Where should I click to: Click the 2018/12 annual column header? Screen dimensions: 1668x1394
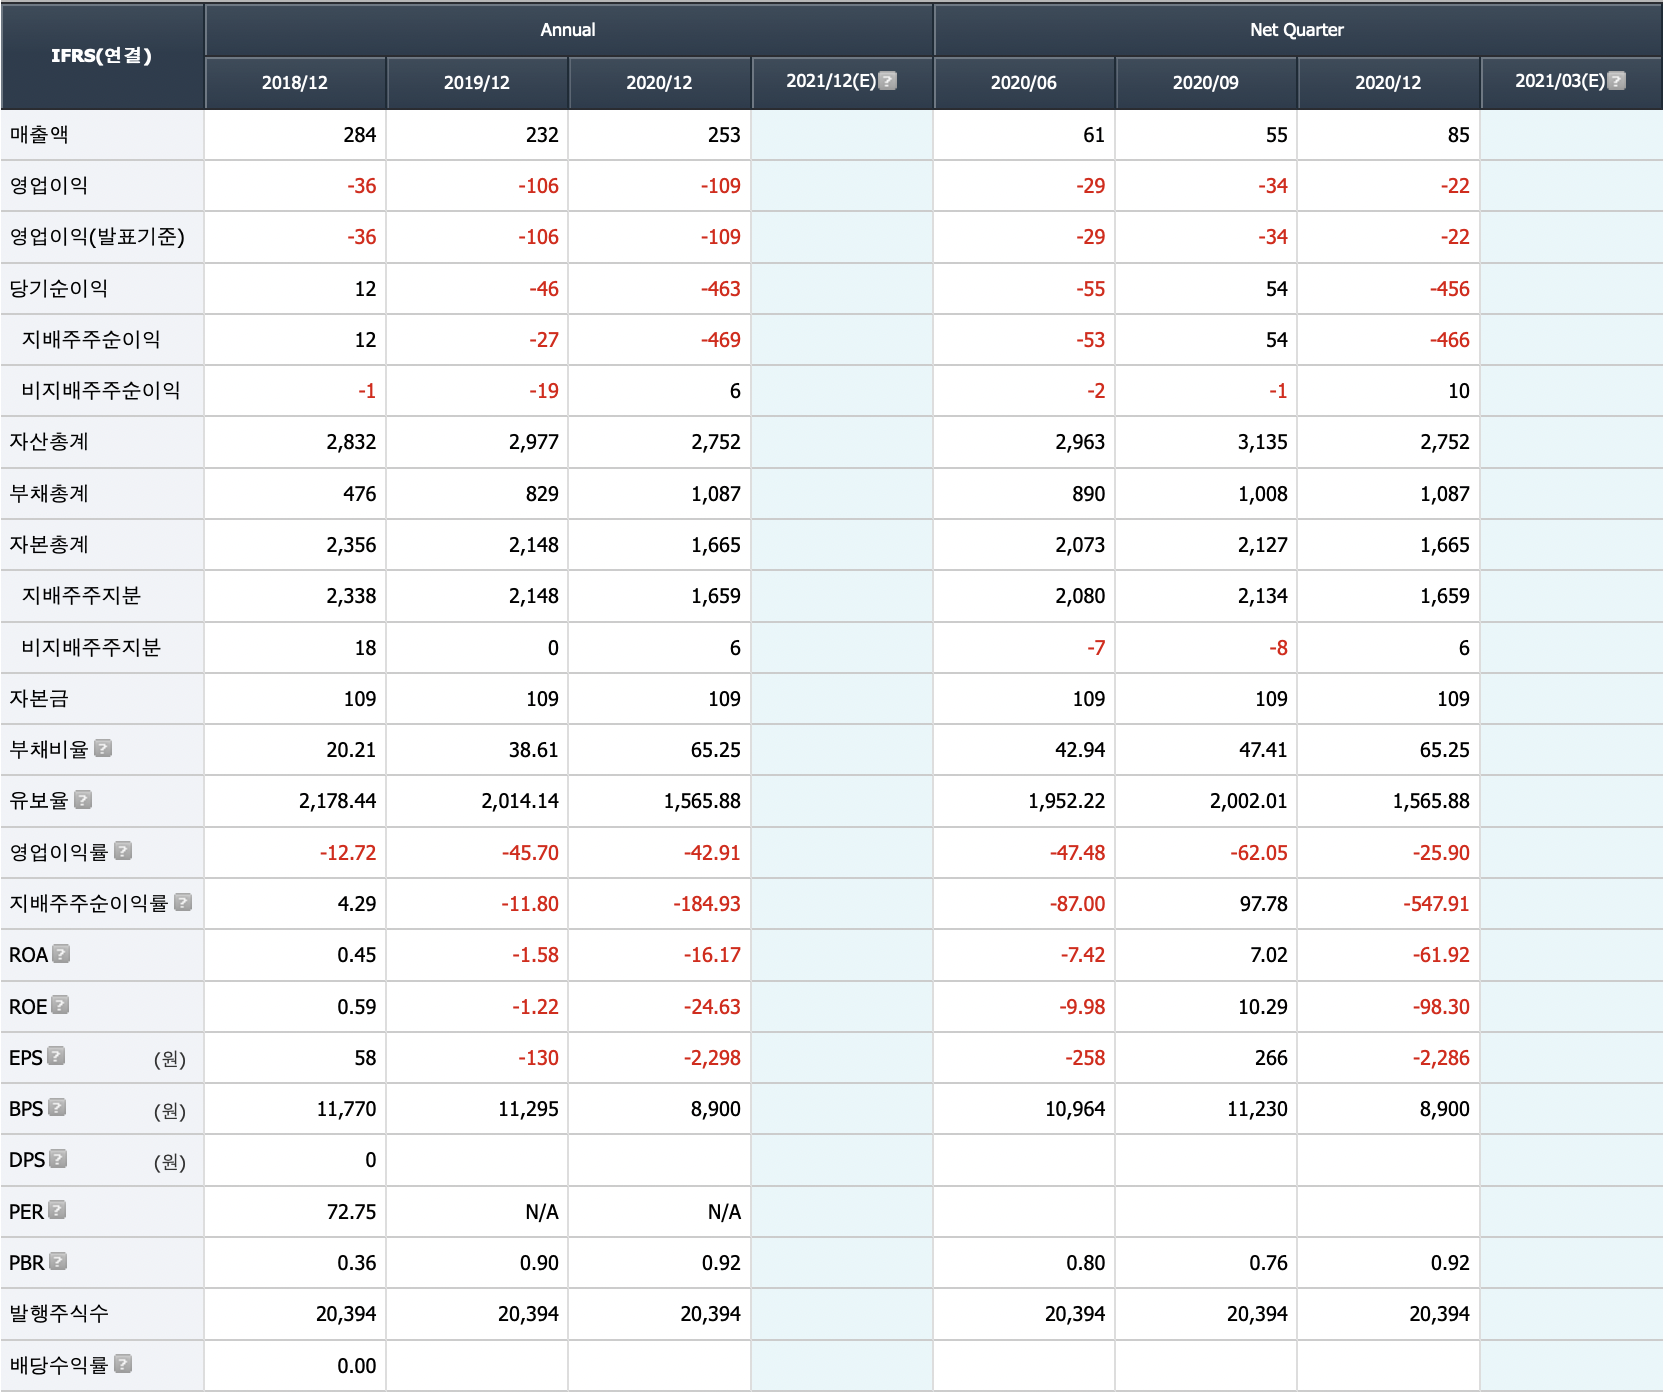(295, 82)
